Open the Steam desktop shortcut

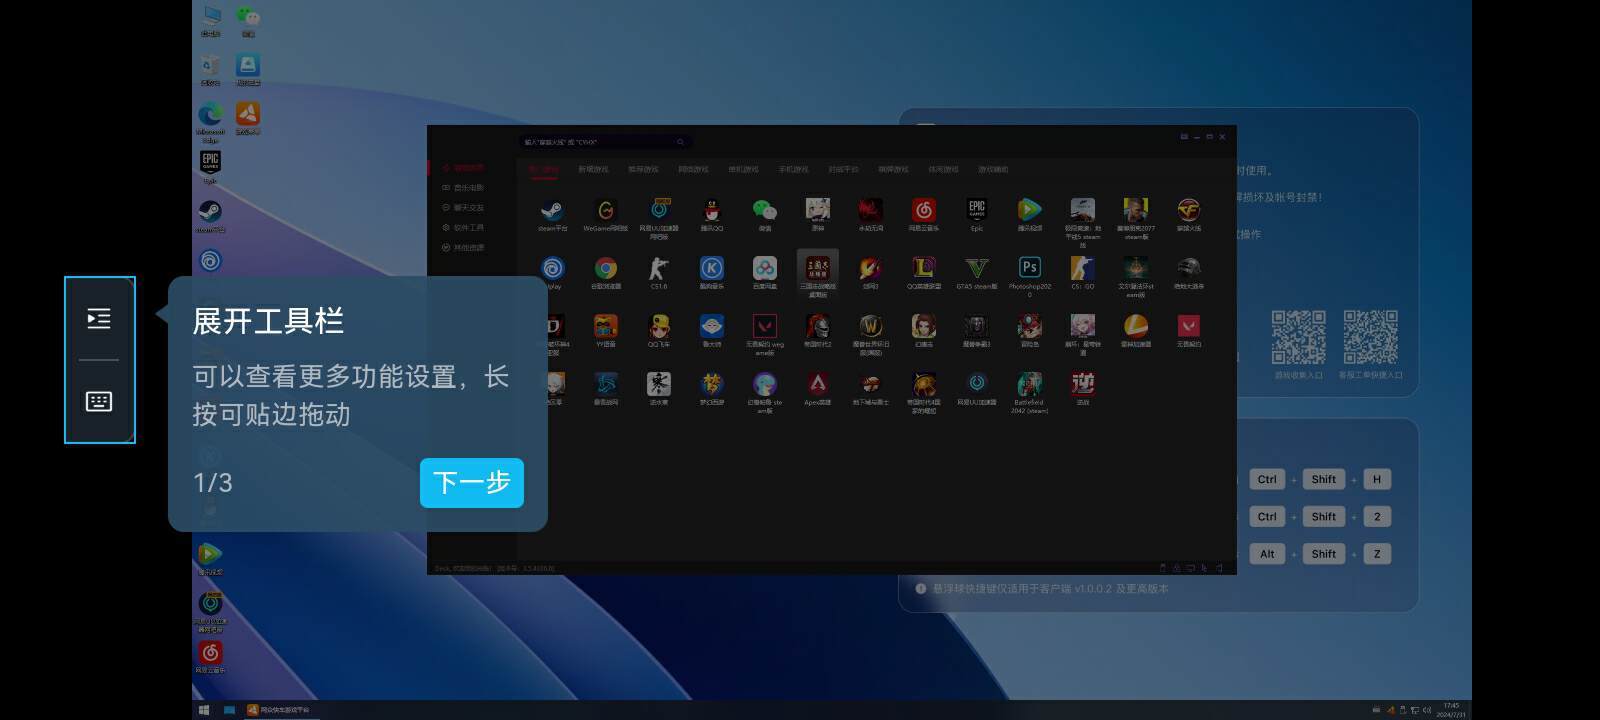point(210,215)
